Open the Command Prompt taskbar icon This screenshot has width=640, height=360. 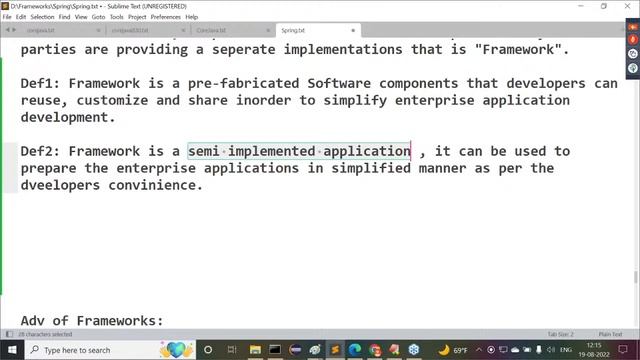point(275,350)
